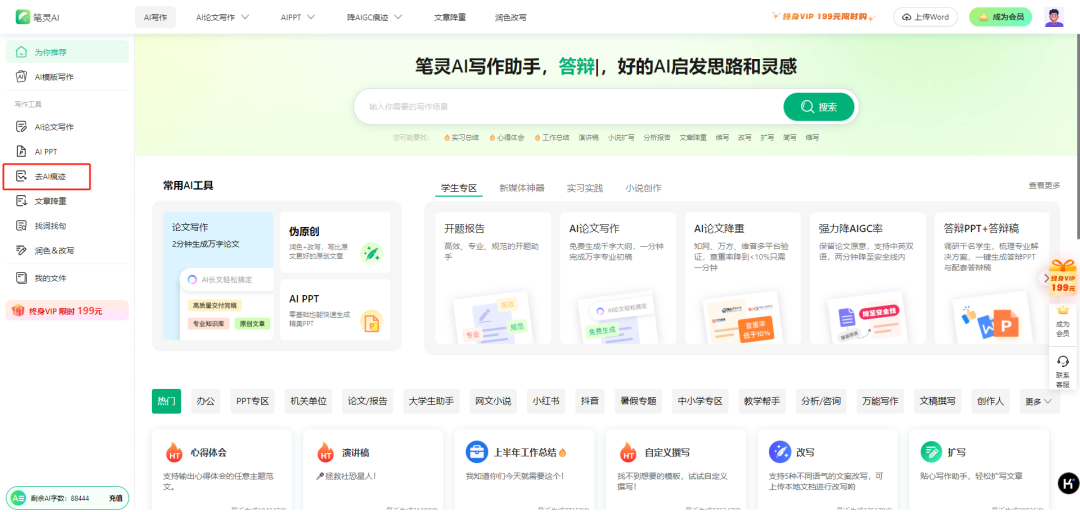Click 小说扩写 suggestion link
1080x512 pixels.
pos(621,138)
